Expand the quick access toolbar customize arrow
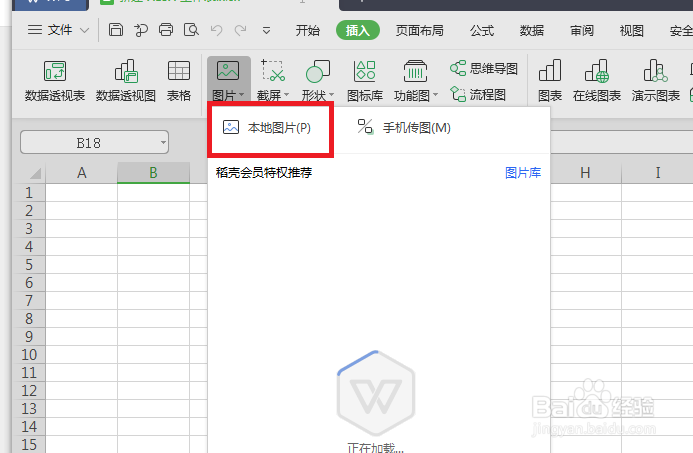The width and height of the screenshot is (693, 453). [266, 30]
